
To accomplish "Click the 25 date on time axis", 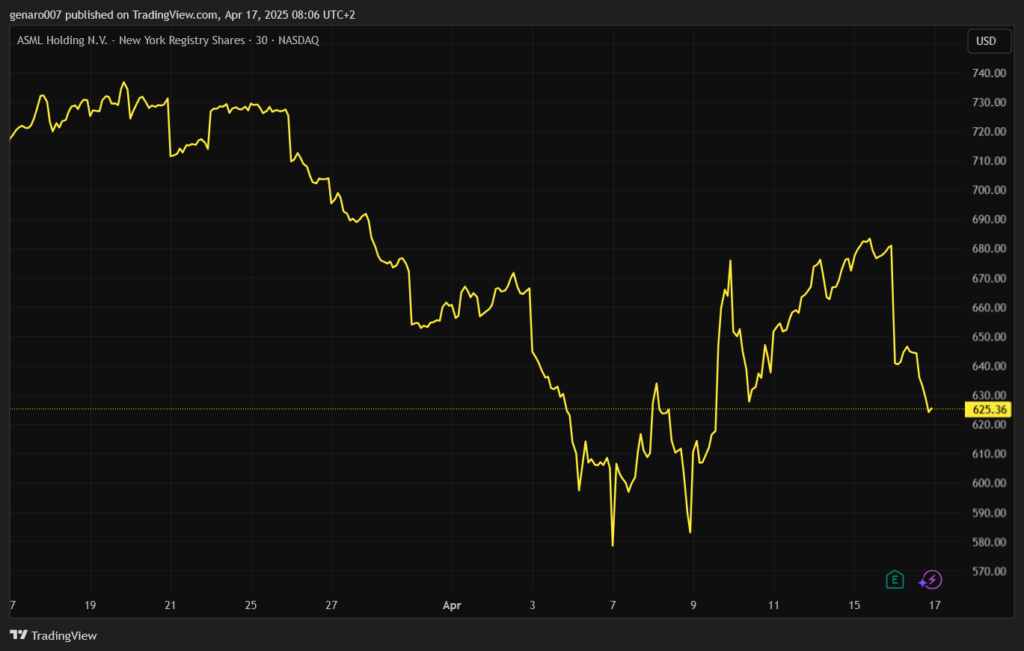I will click(x=251, y=605).
